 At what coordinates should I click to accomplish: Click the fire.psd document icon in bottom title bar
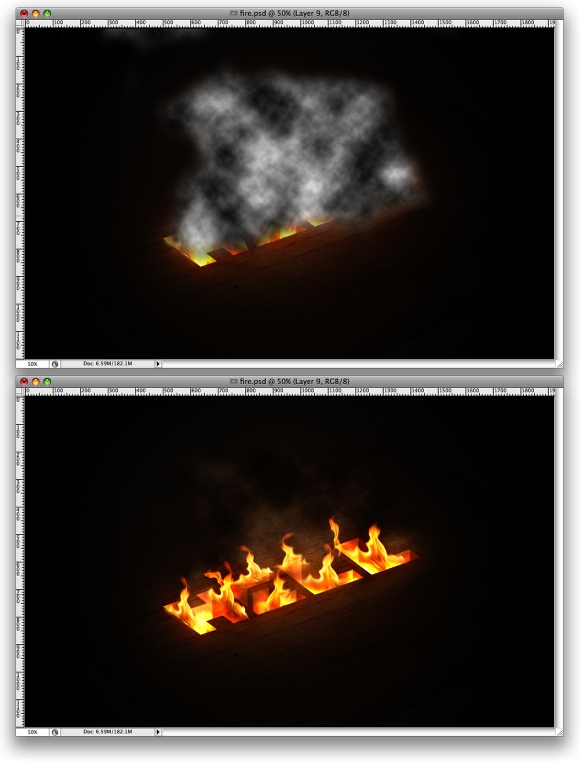233,381
